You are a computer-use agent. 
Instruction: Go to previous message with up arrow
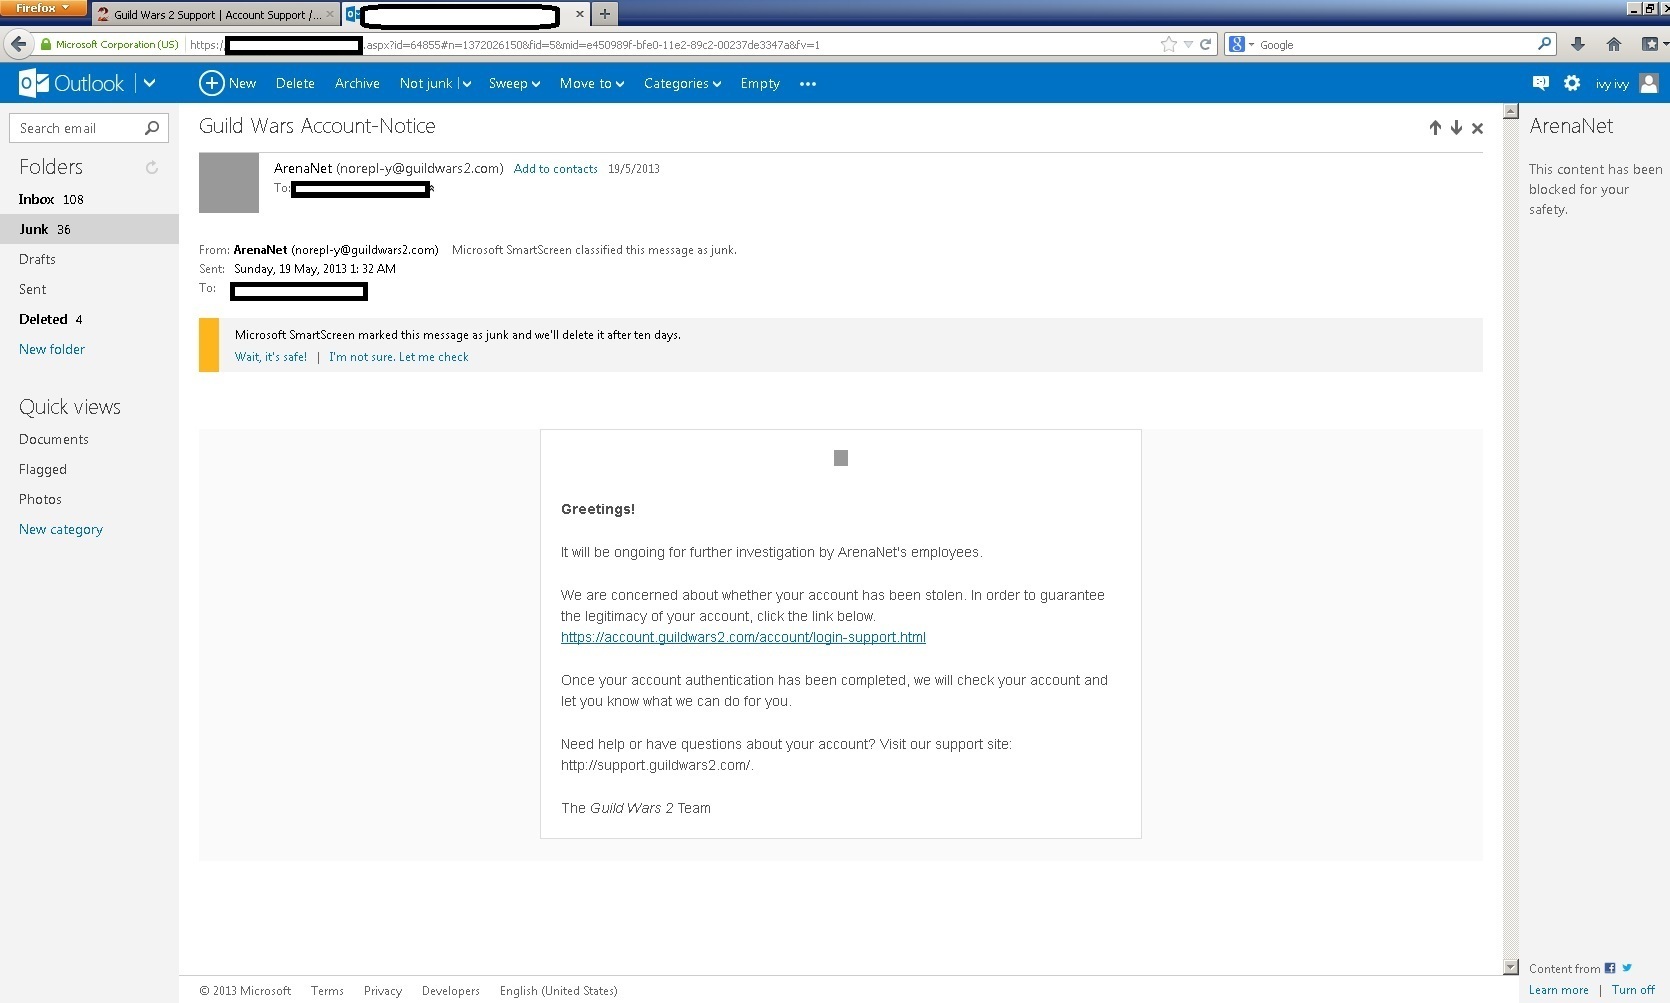point(1435,128)
